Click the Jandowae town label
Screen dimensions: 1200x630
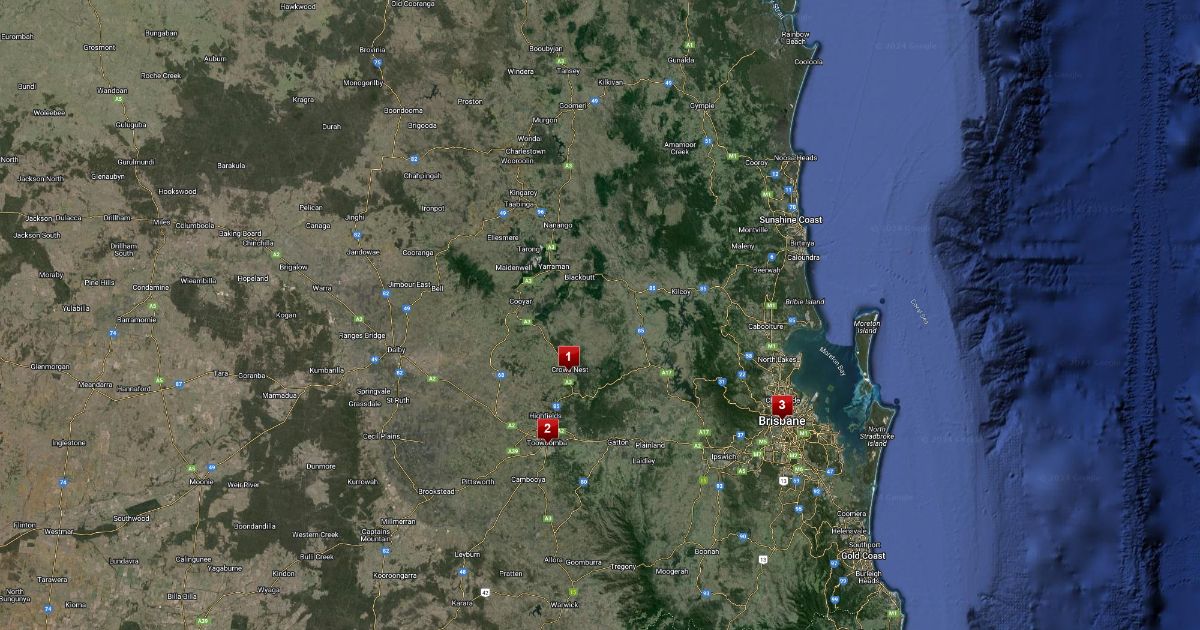[x=363, y=252]
